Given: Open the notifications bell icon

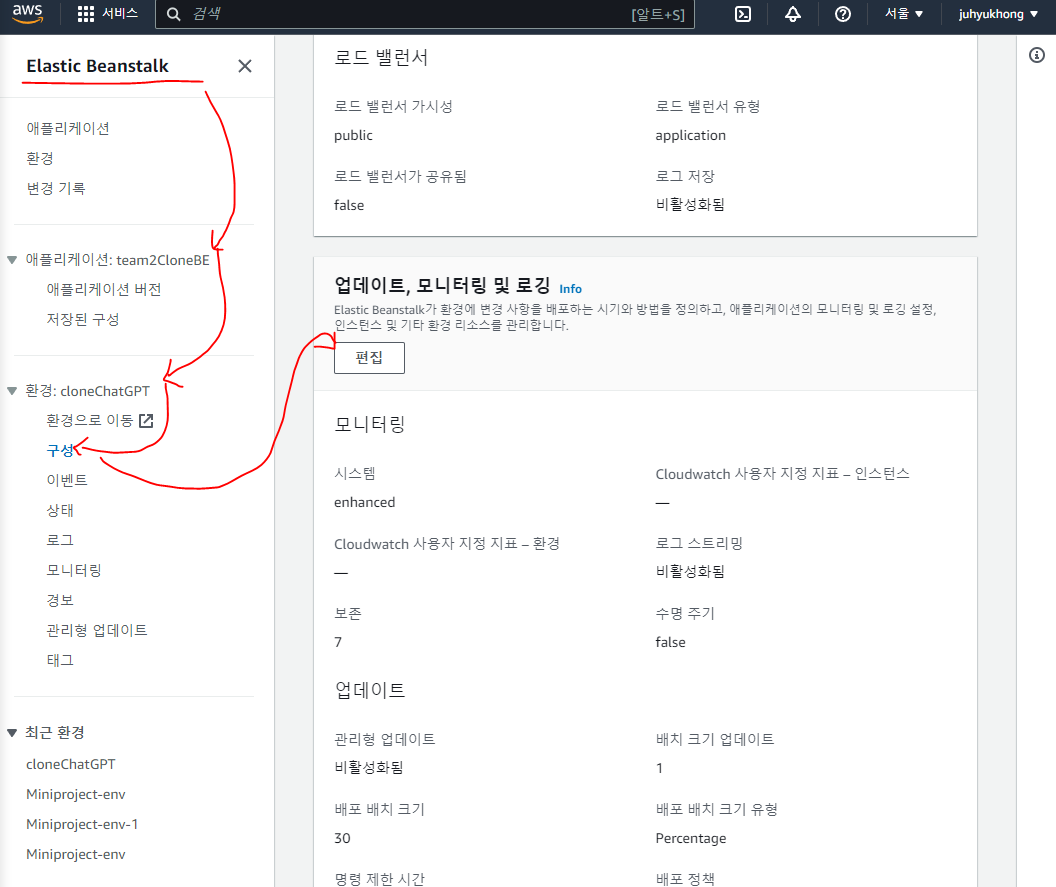Looking at the screenshot, I should click(793, 14).
